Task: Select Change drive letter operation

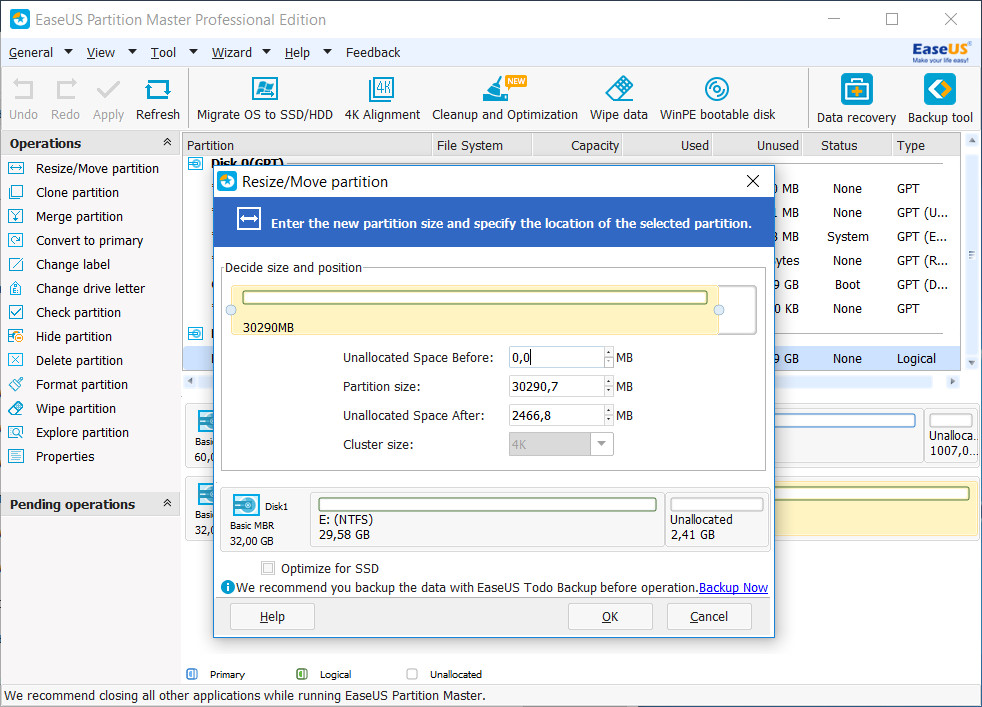Action: click(x=90, y=289)
